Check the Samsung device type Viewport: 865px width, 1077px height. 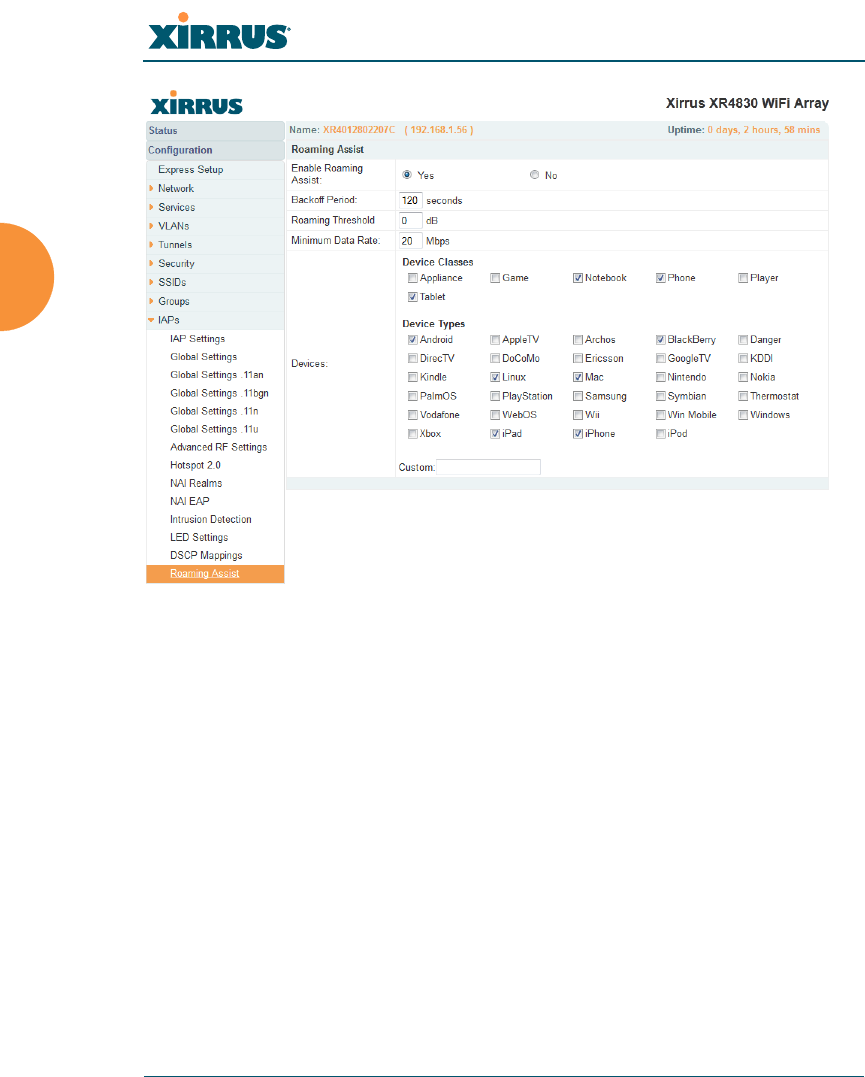tap(578, 396)
